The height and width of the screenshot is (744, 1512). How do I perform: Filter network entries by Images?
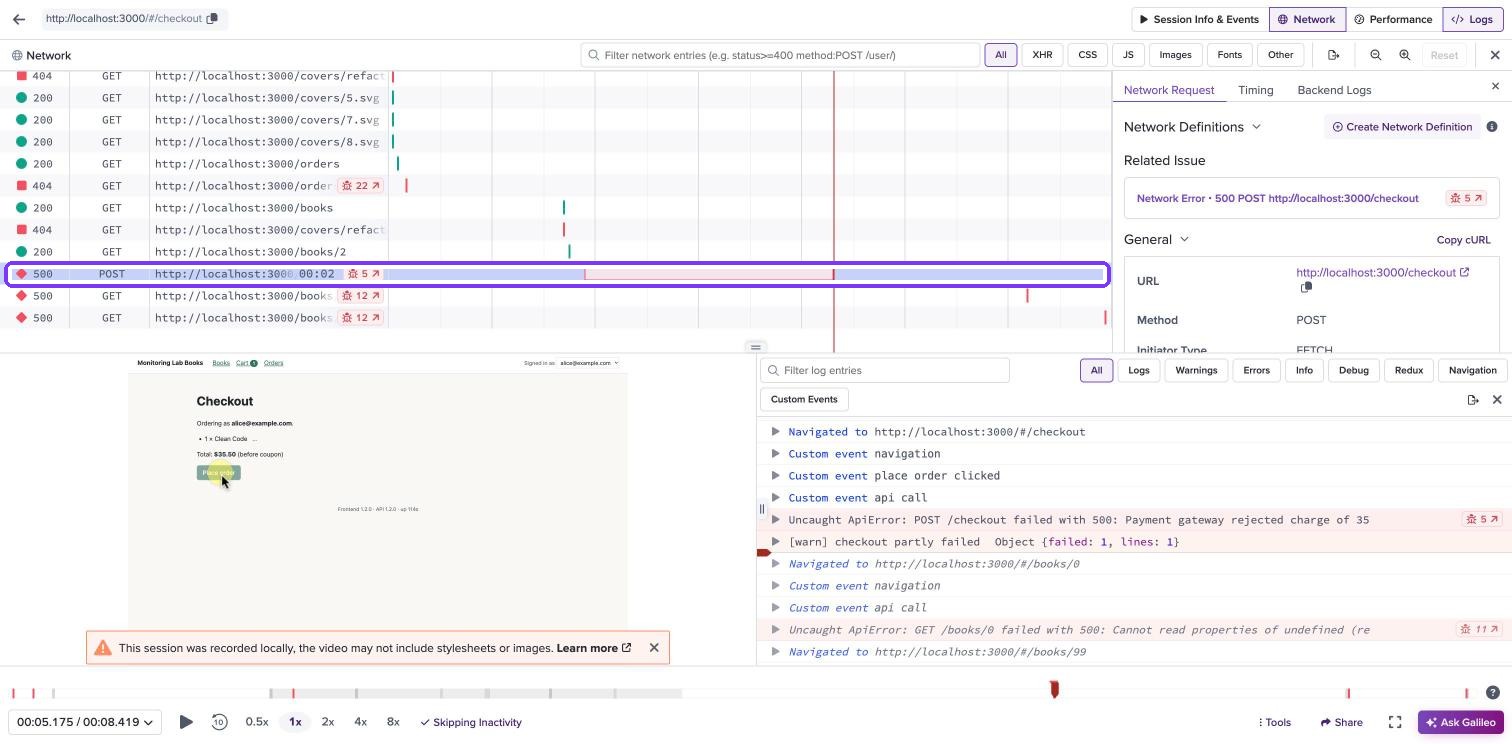coord(1175,55)
